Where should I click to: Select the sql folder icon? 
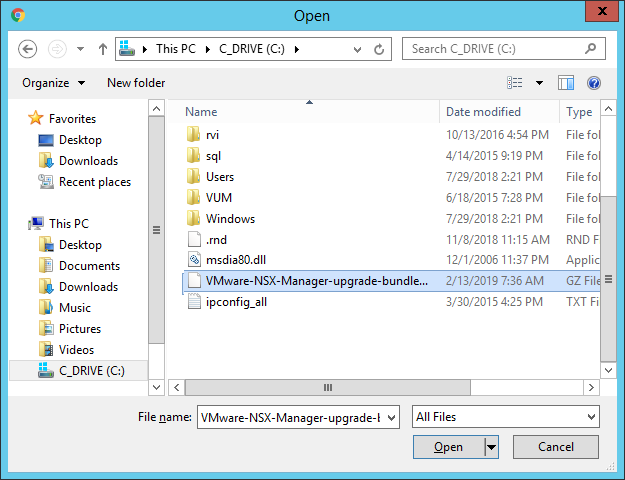coord(193,155)
